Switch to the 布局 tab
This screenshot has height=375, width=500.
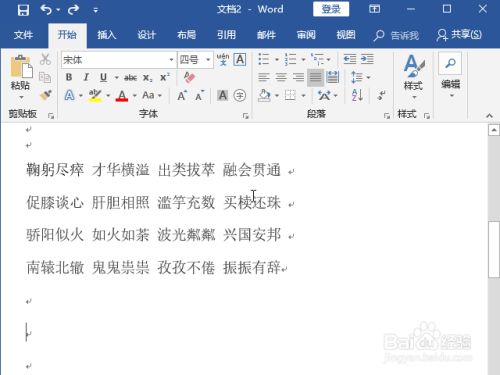pos(186,35)
